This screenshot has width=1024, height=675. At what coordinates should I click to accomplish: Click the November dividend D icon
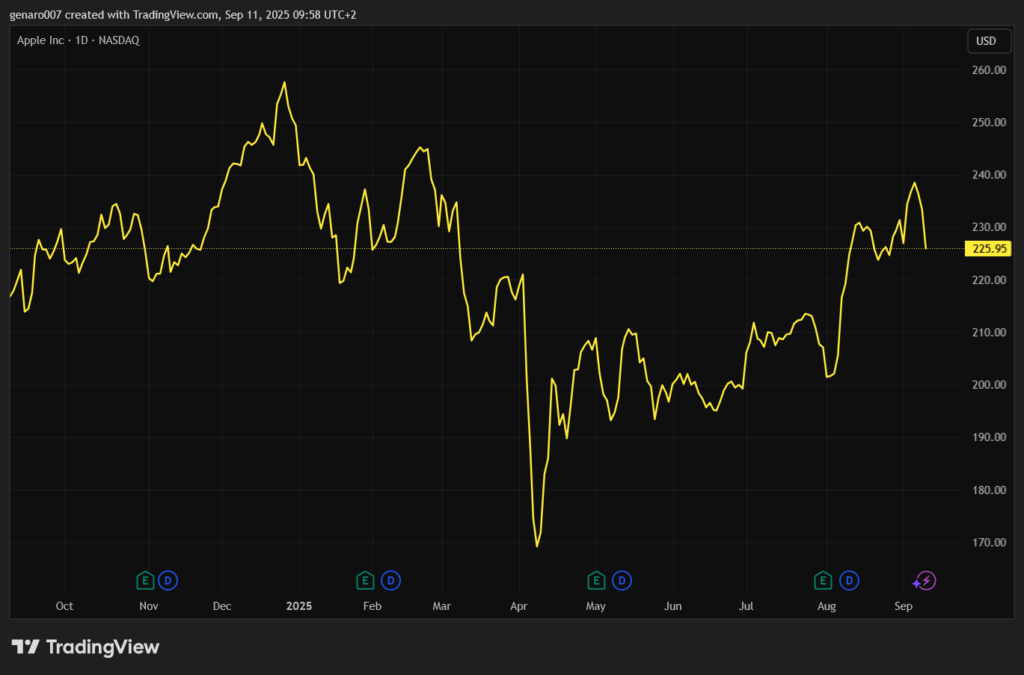168,580
